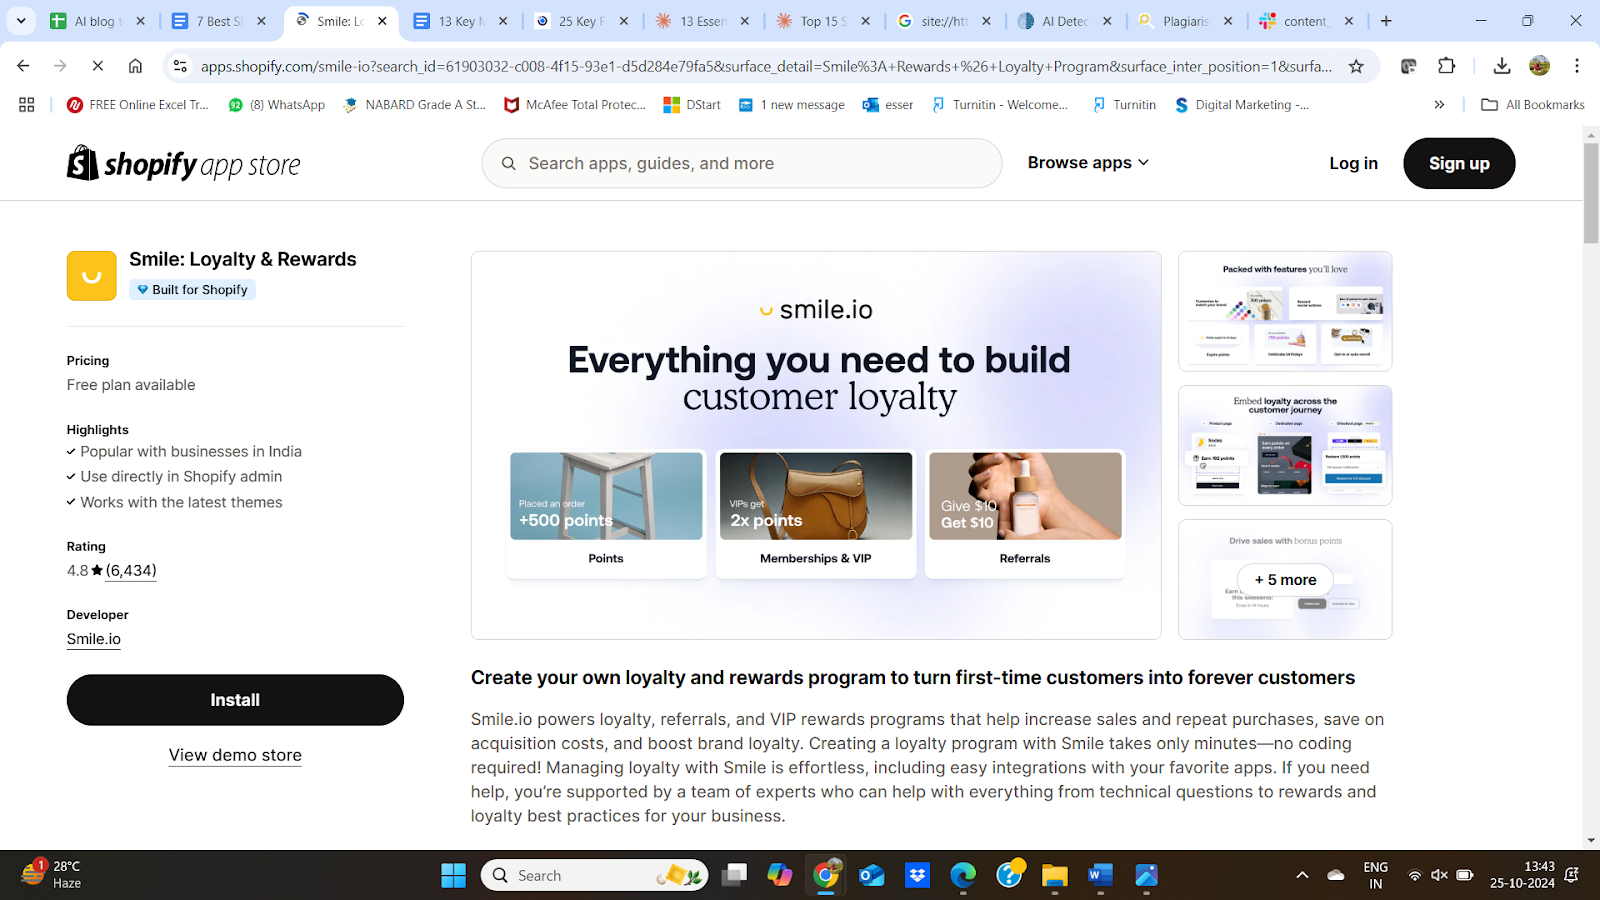Show hidden system tray icons
1600x900 pixels.
point(1302,875)
